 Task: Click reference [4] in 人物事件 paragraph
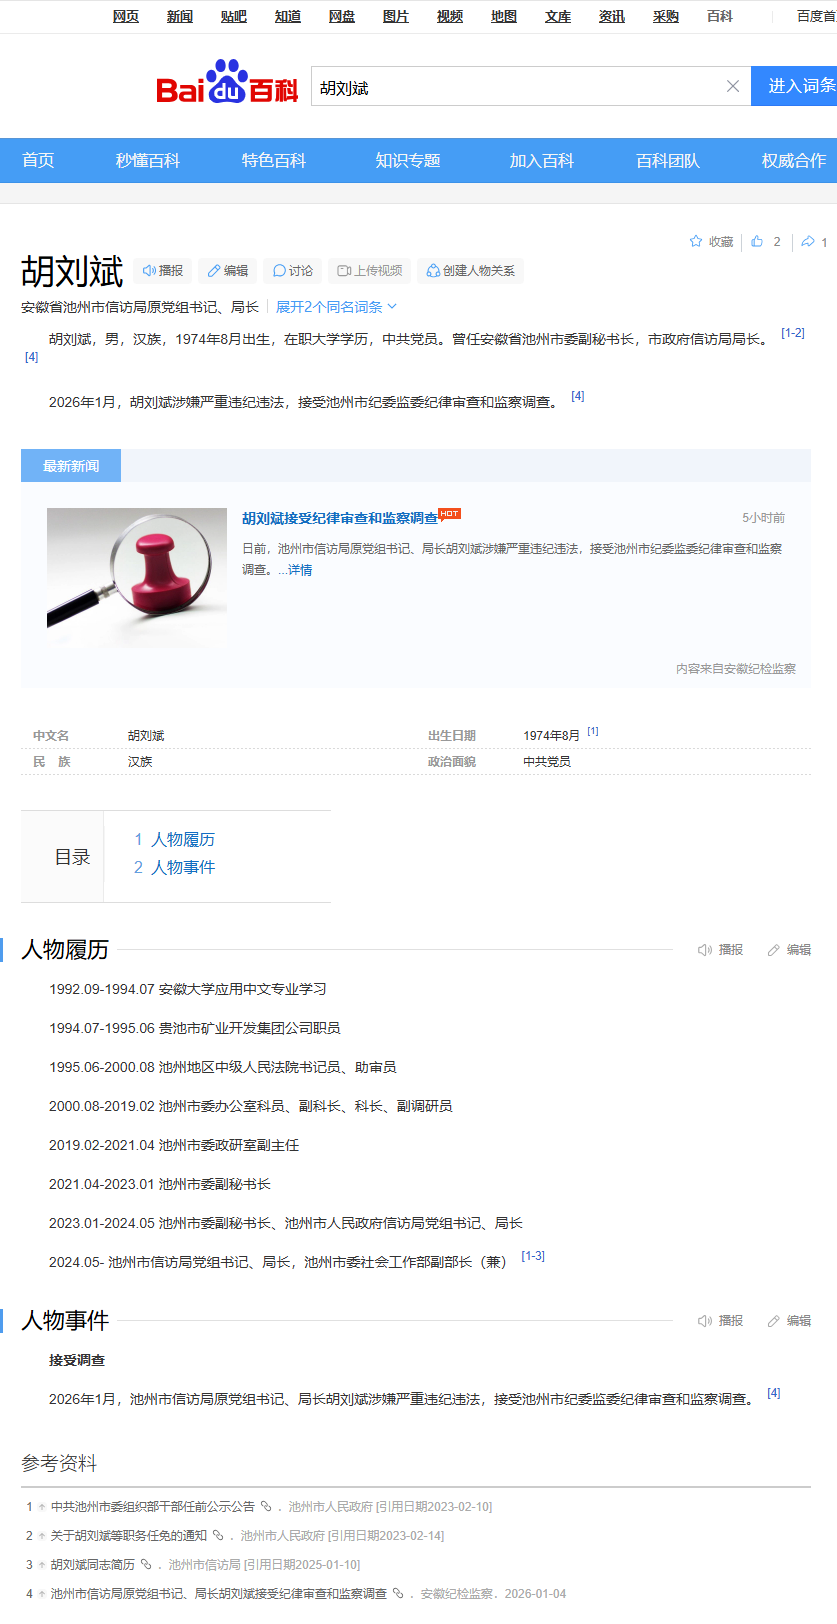click(x=774, y=1393)
